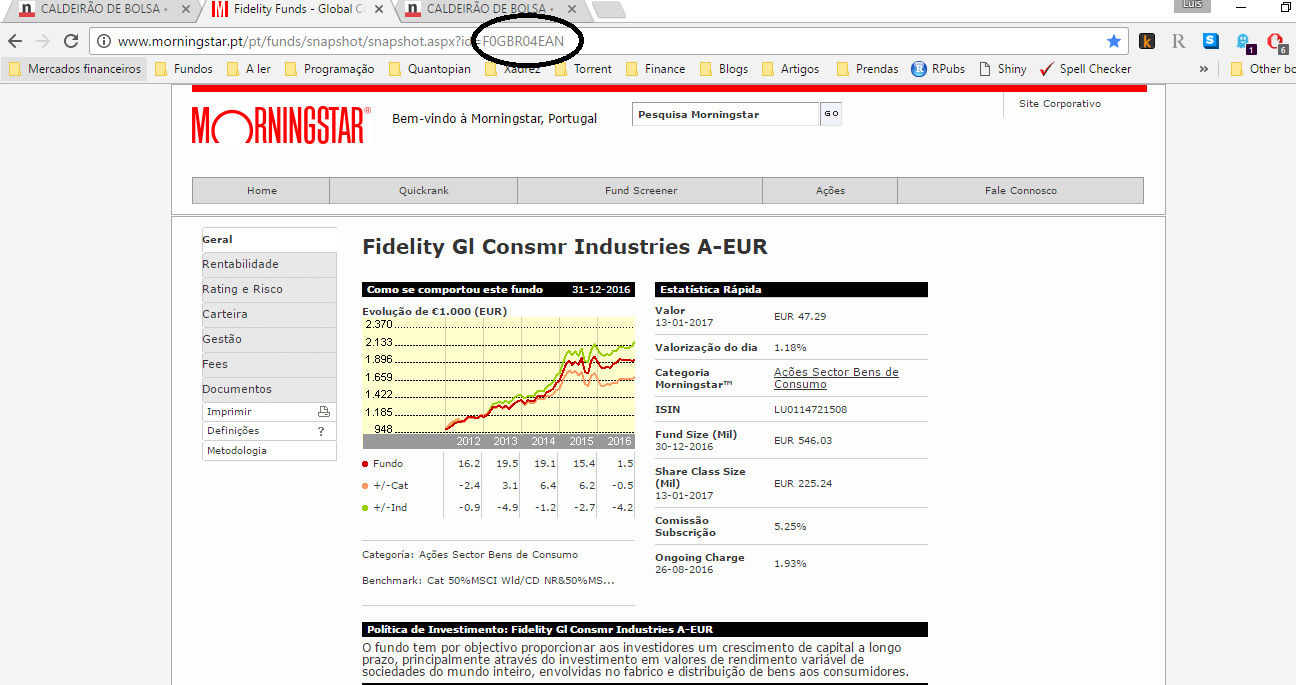Open the ghost extension icon with badge 1

click(1244, 42)
